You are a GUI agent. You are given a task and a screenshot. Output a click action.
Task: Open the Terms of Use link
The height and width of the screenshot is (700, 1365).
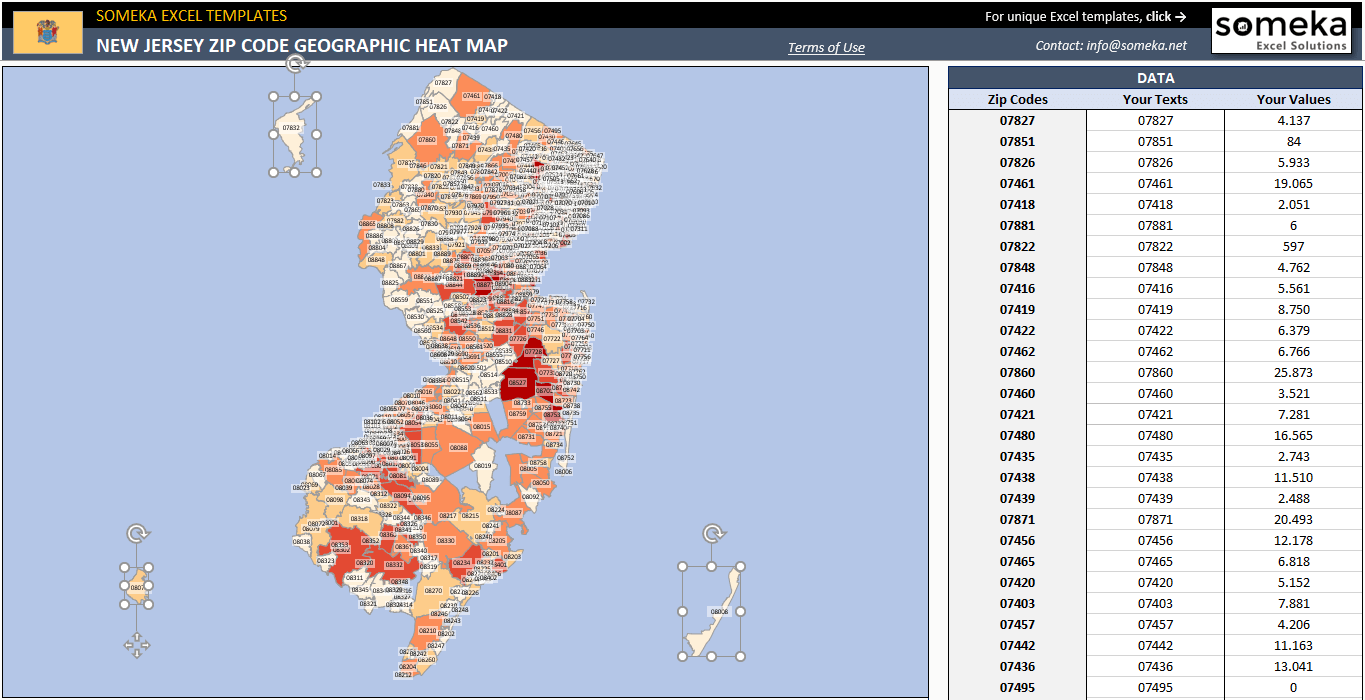coord(825,46)
